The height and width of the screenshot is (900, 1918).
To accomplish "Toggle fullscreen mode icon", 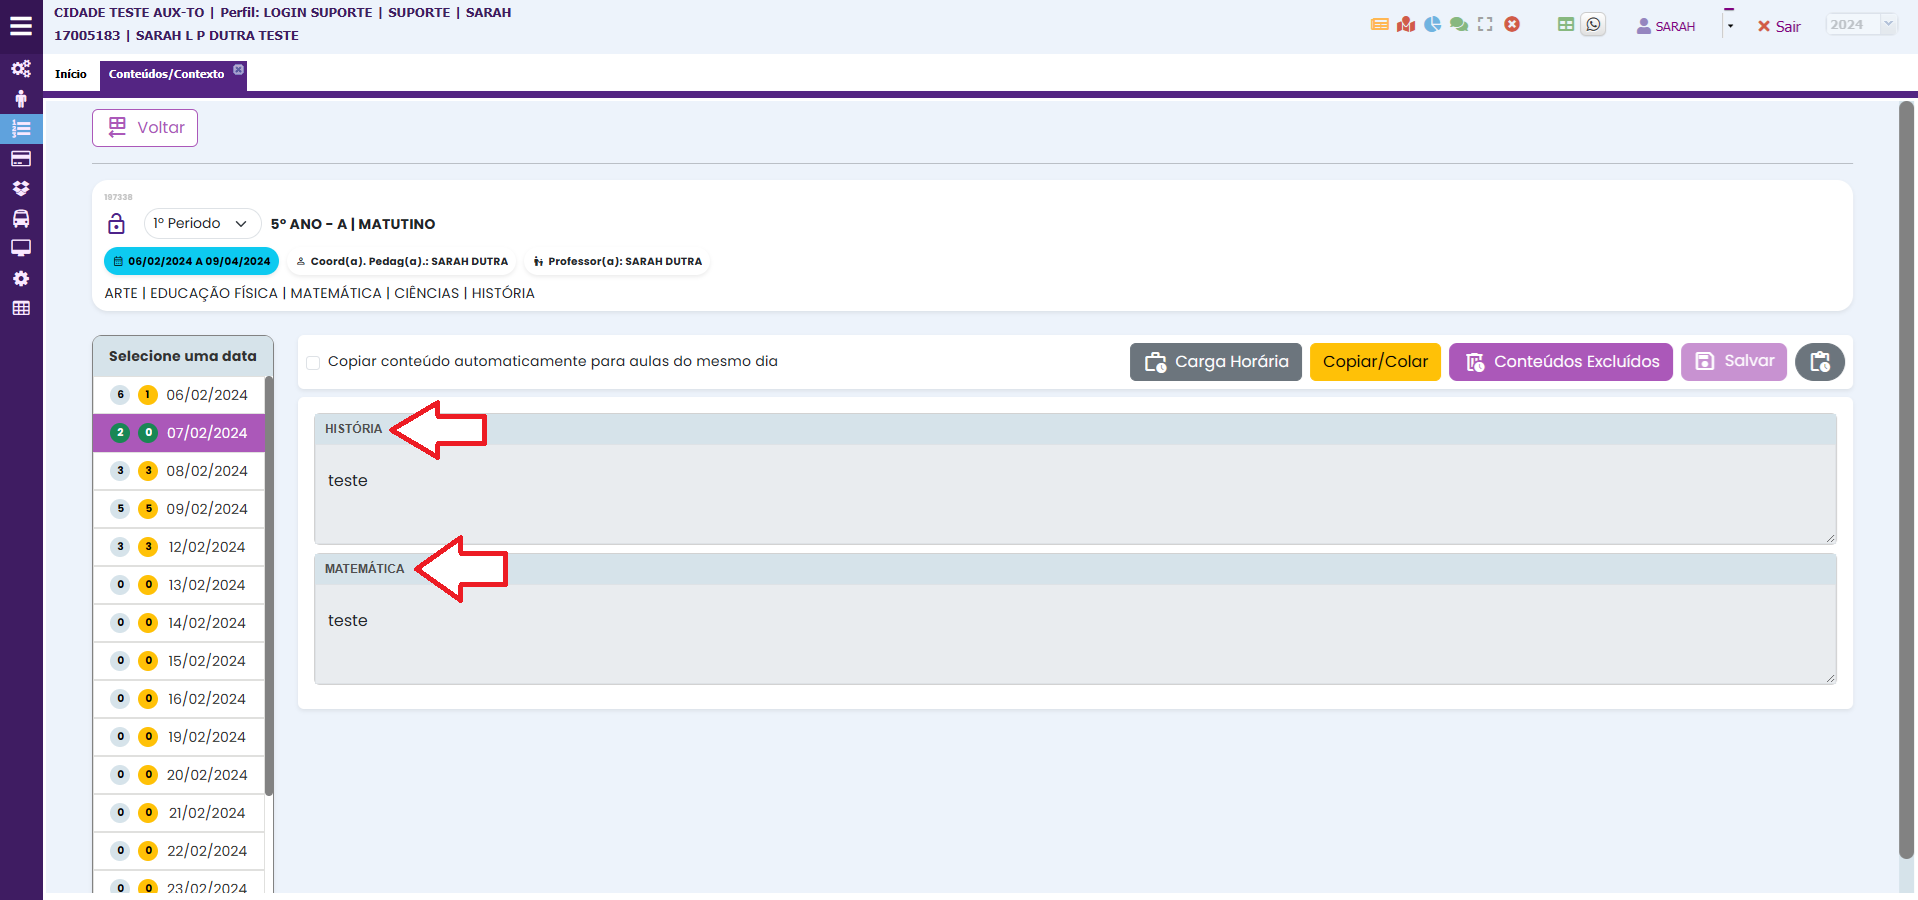I will [1485, 25].
